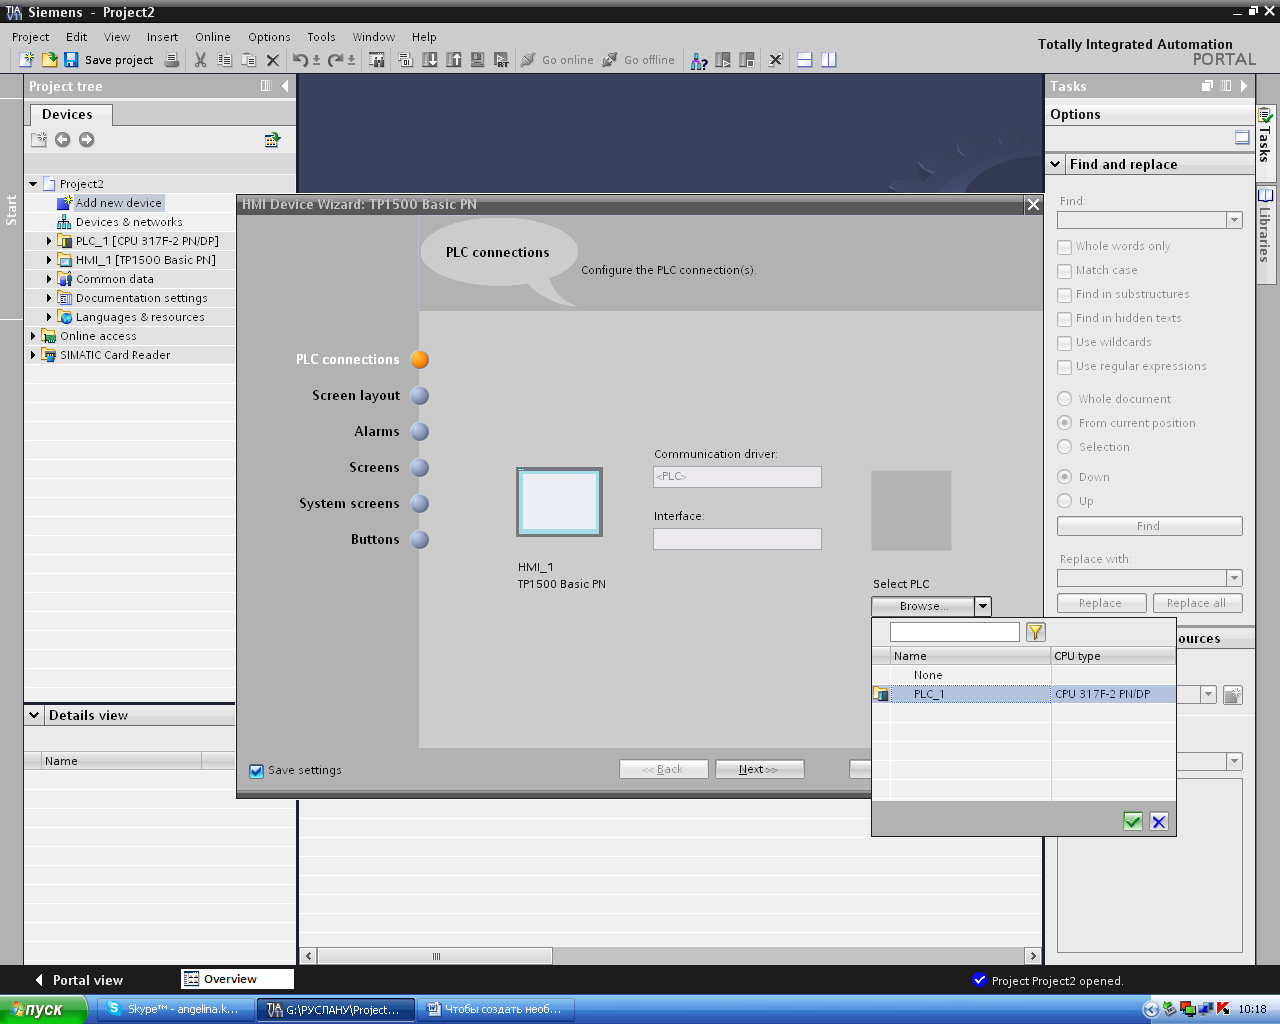This screenshot has width=1280, height=1024.
Task: Expand HMI_1 [TP1500 Basic PN] tree node
Action: tap(49, 260)
